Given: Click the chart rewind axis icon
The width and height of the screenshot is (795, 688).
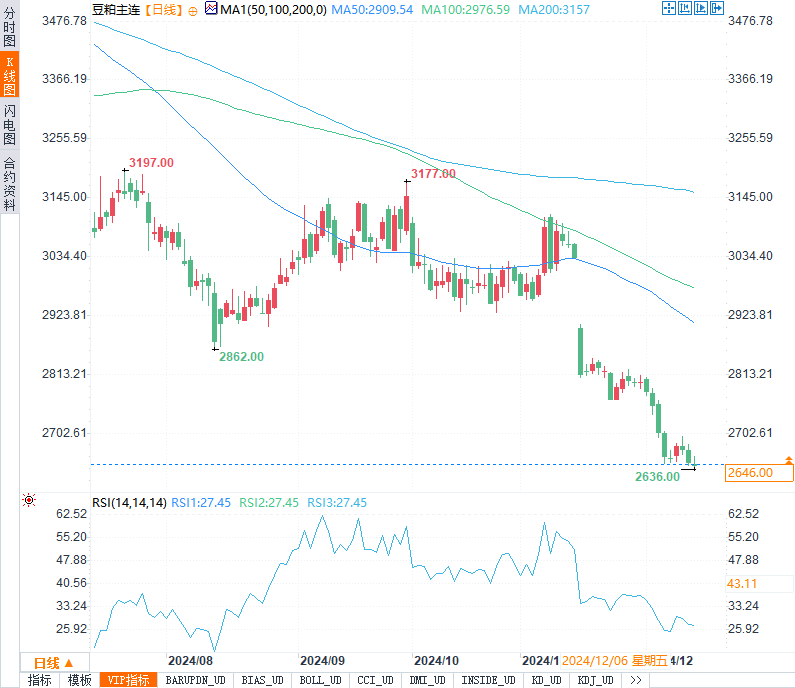Looking at the screenshot, I should [684, 8].
